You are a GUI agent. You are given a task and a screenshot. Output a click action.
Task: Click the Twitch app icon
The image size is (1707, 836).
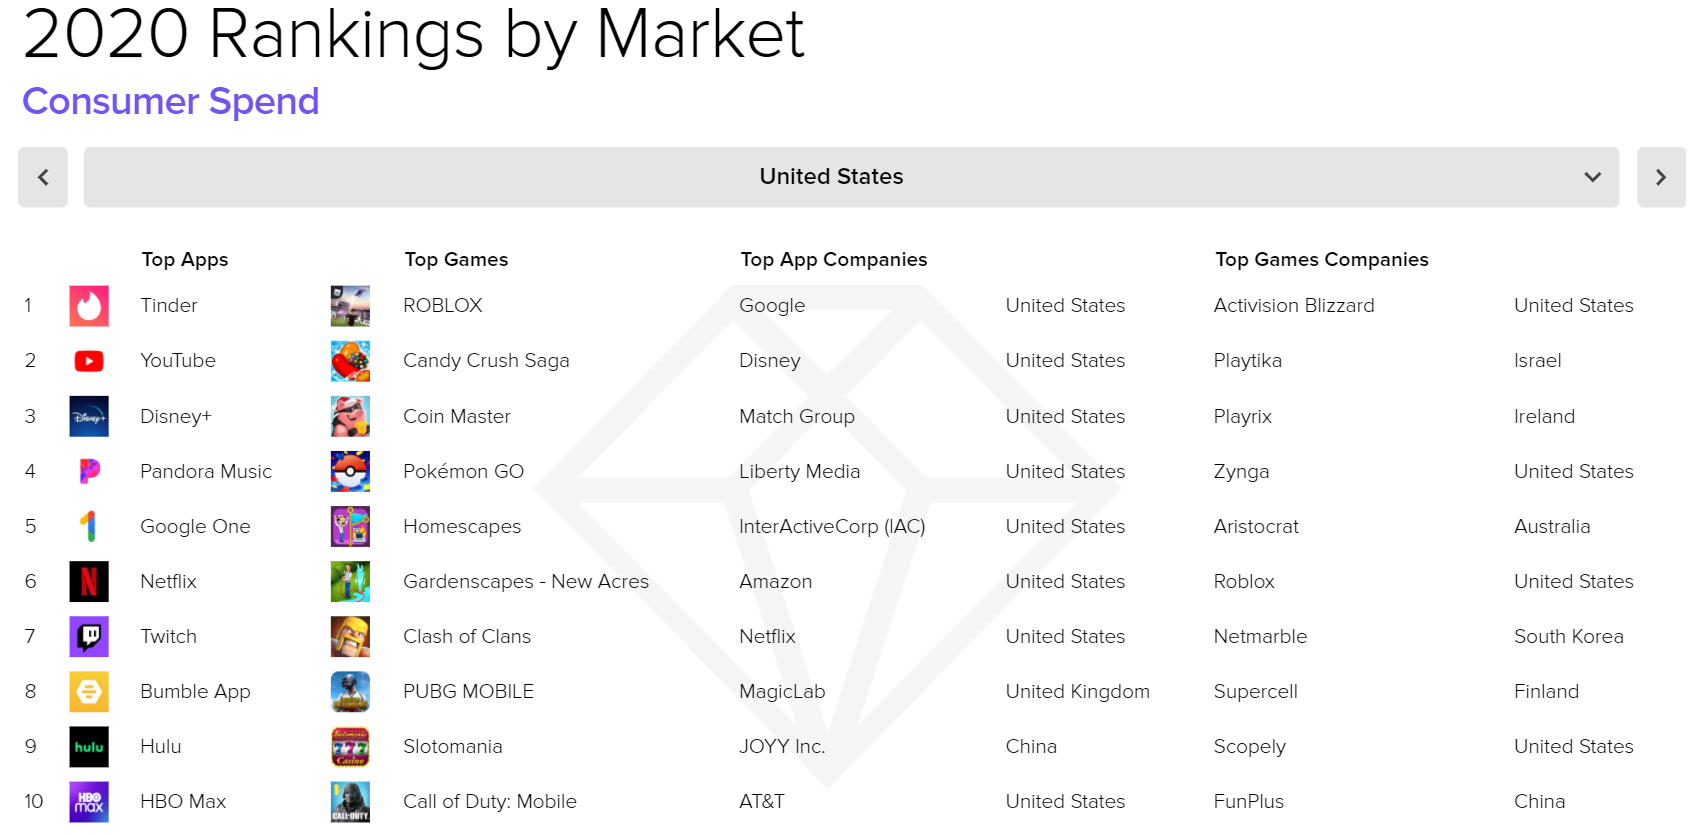click(89, 637)
